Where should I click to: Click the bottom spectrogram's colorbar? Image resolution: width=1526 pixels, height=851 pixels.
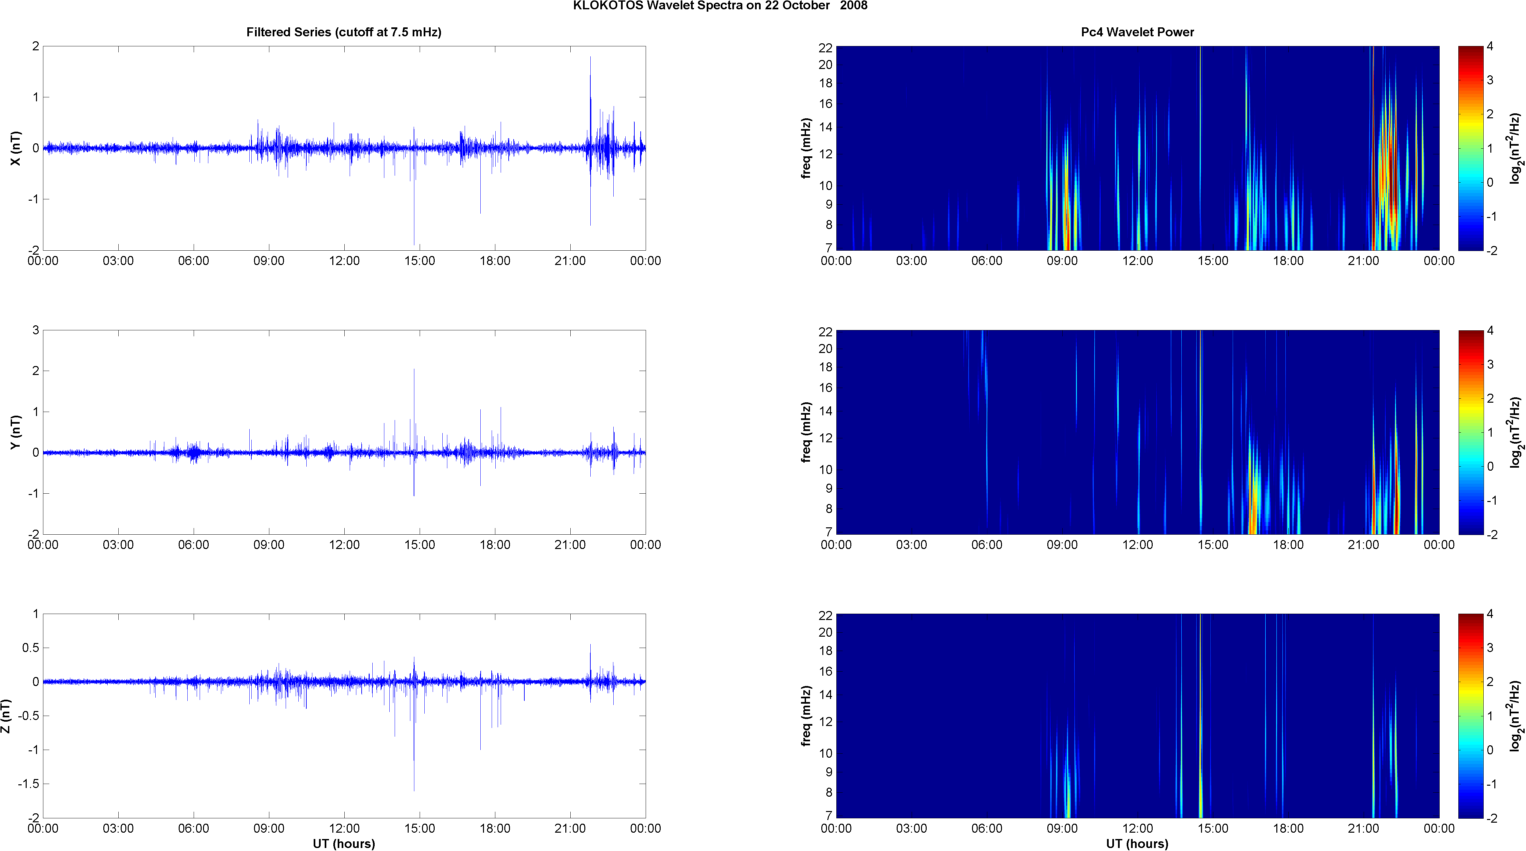coord(1470,716)
